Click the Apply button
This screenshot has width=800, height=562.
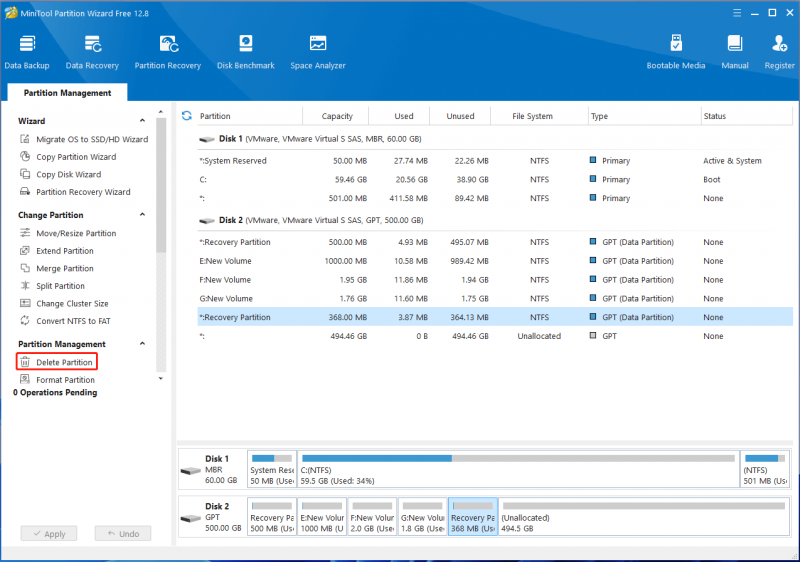point(49,533)
